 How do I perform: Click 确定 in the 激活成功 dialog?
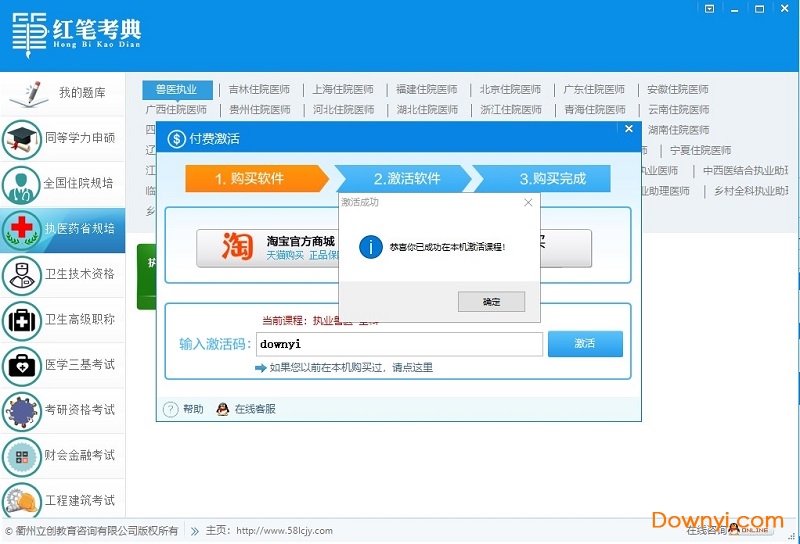(491, 302)
